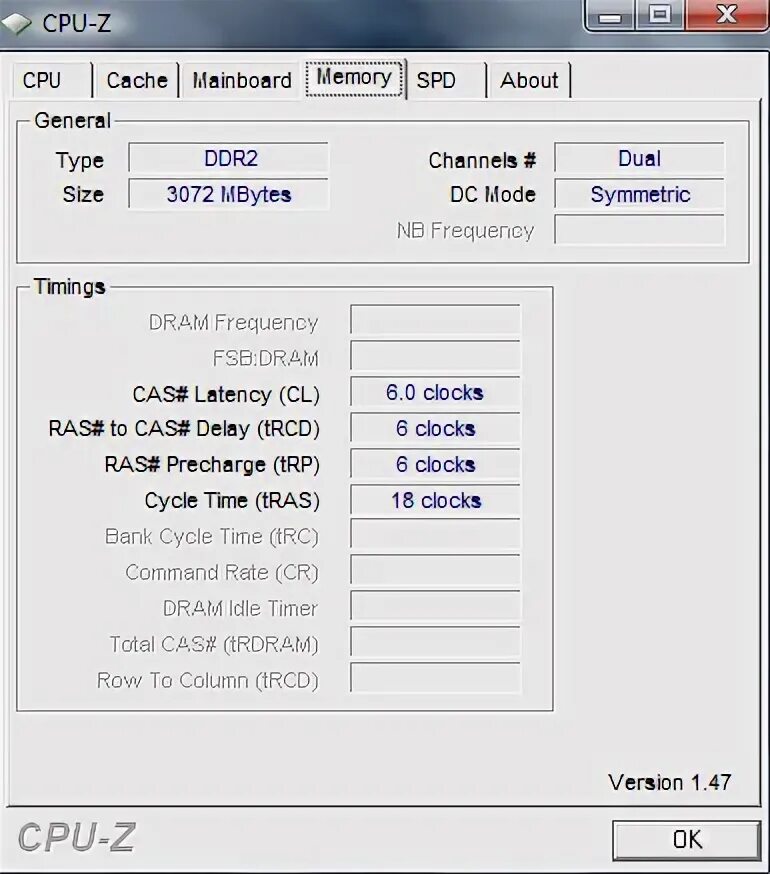Click the OK button

click(687, 839)
